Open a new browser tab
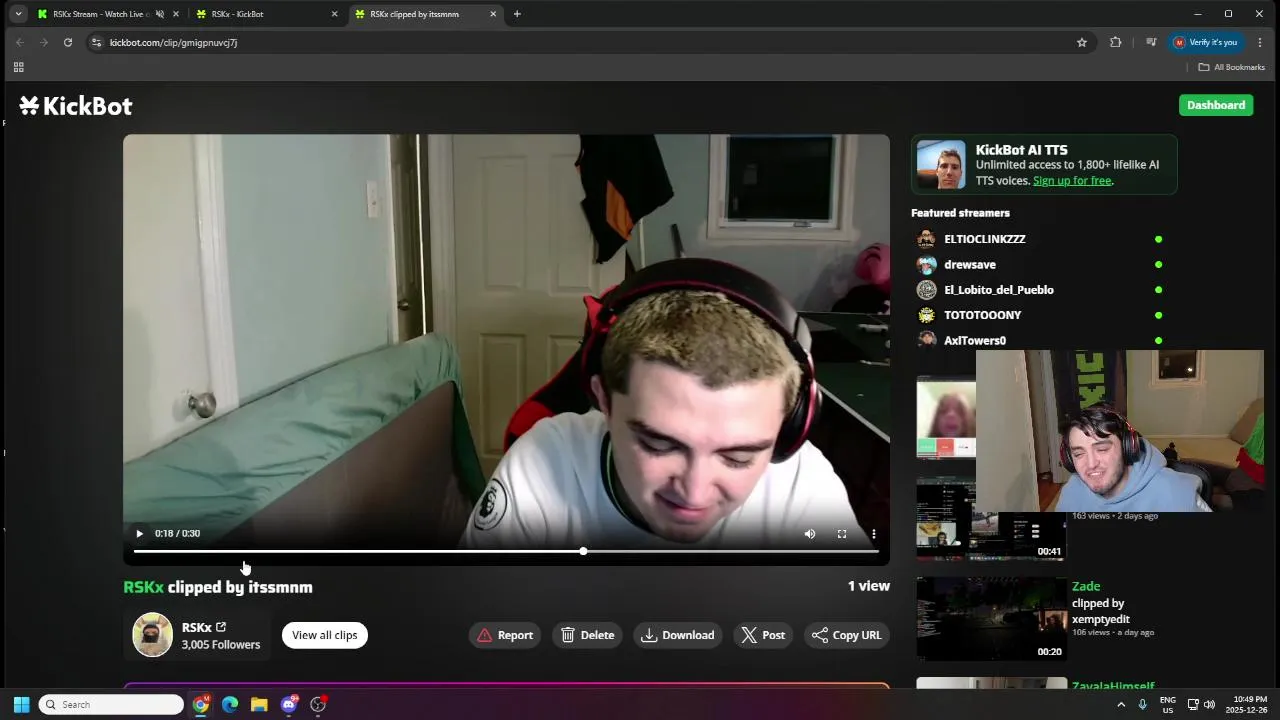Viewport: 1280px width, 720px height. (517, 14)
